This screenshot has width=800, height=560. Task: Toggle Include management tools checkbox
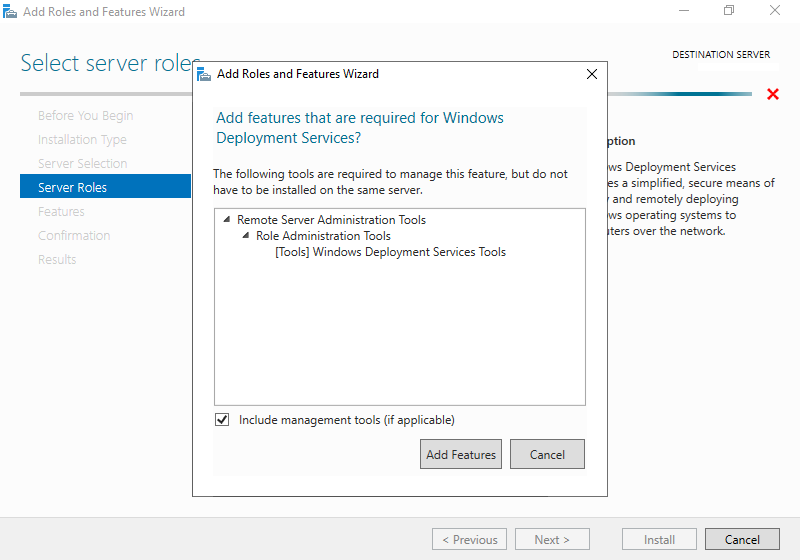222,420
